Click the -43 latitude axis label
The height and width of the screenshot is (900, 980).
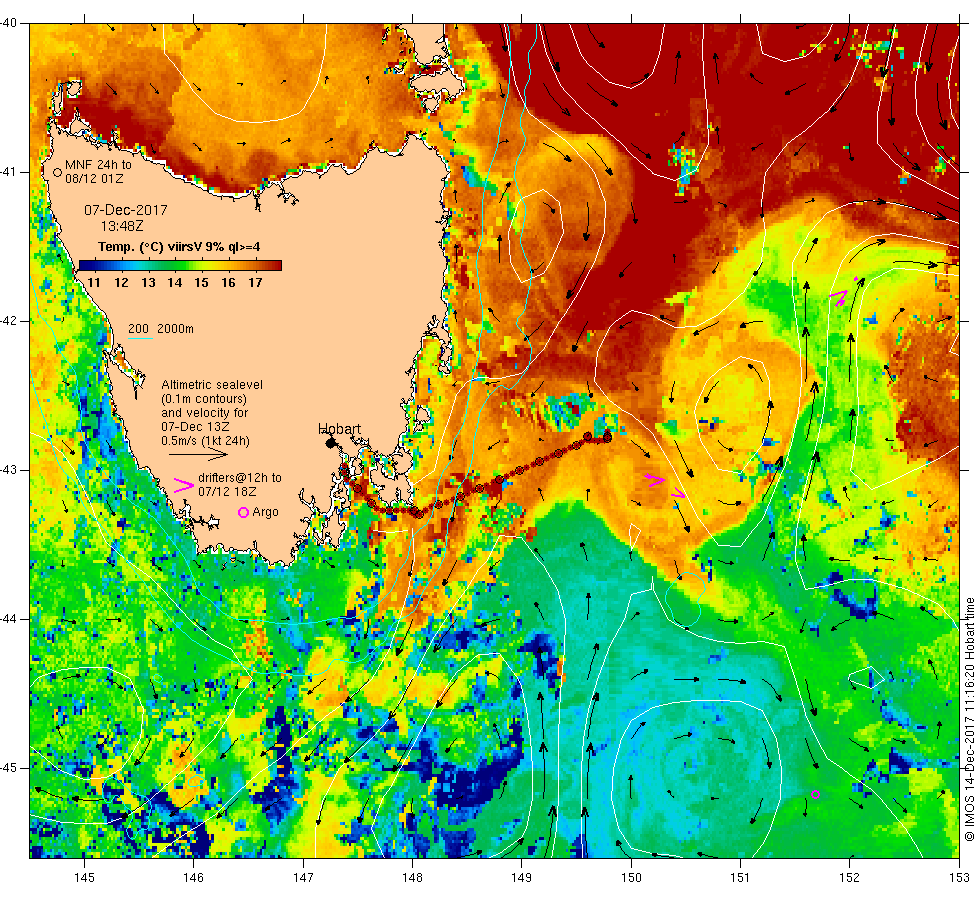click(x=9, y=470)
